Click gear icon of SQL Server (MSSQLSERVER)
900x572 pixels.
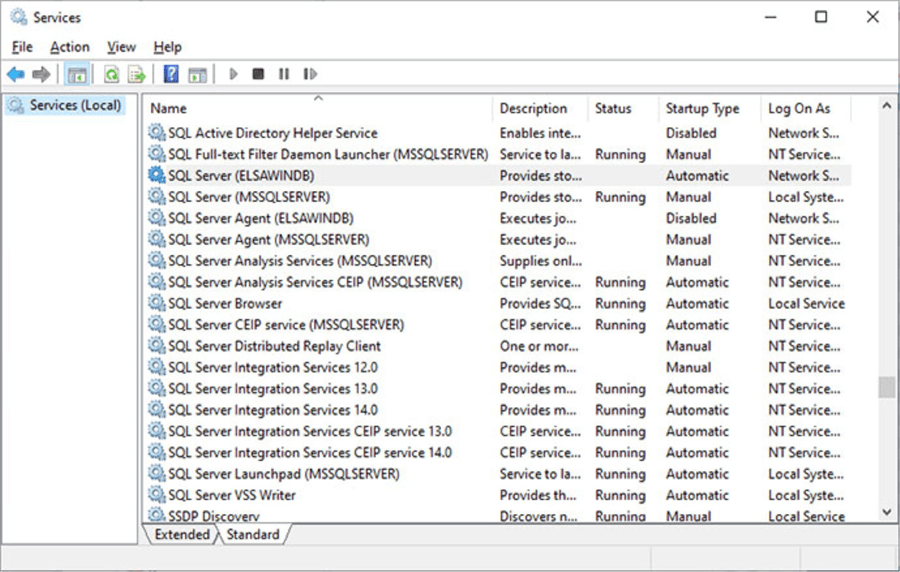pos(156,196)
